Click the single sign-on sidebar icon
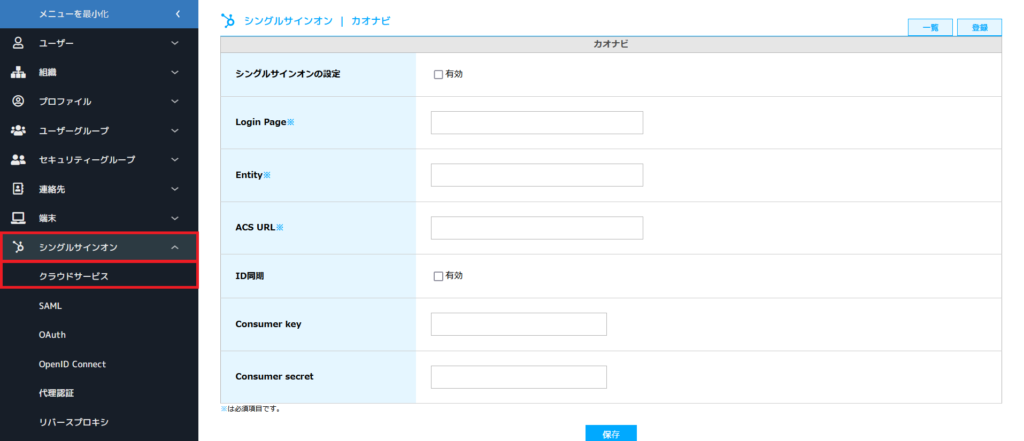Image resolution: width=1024 pixels, height=441 pixels. tap(18, 247)
